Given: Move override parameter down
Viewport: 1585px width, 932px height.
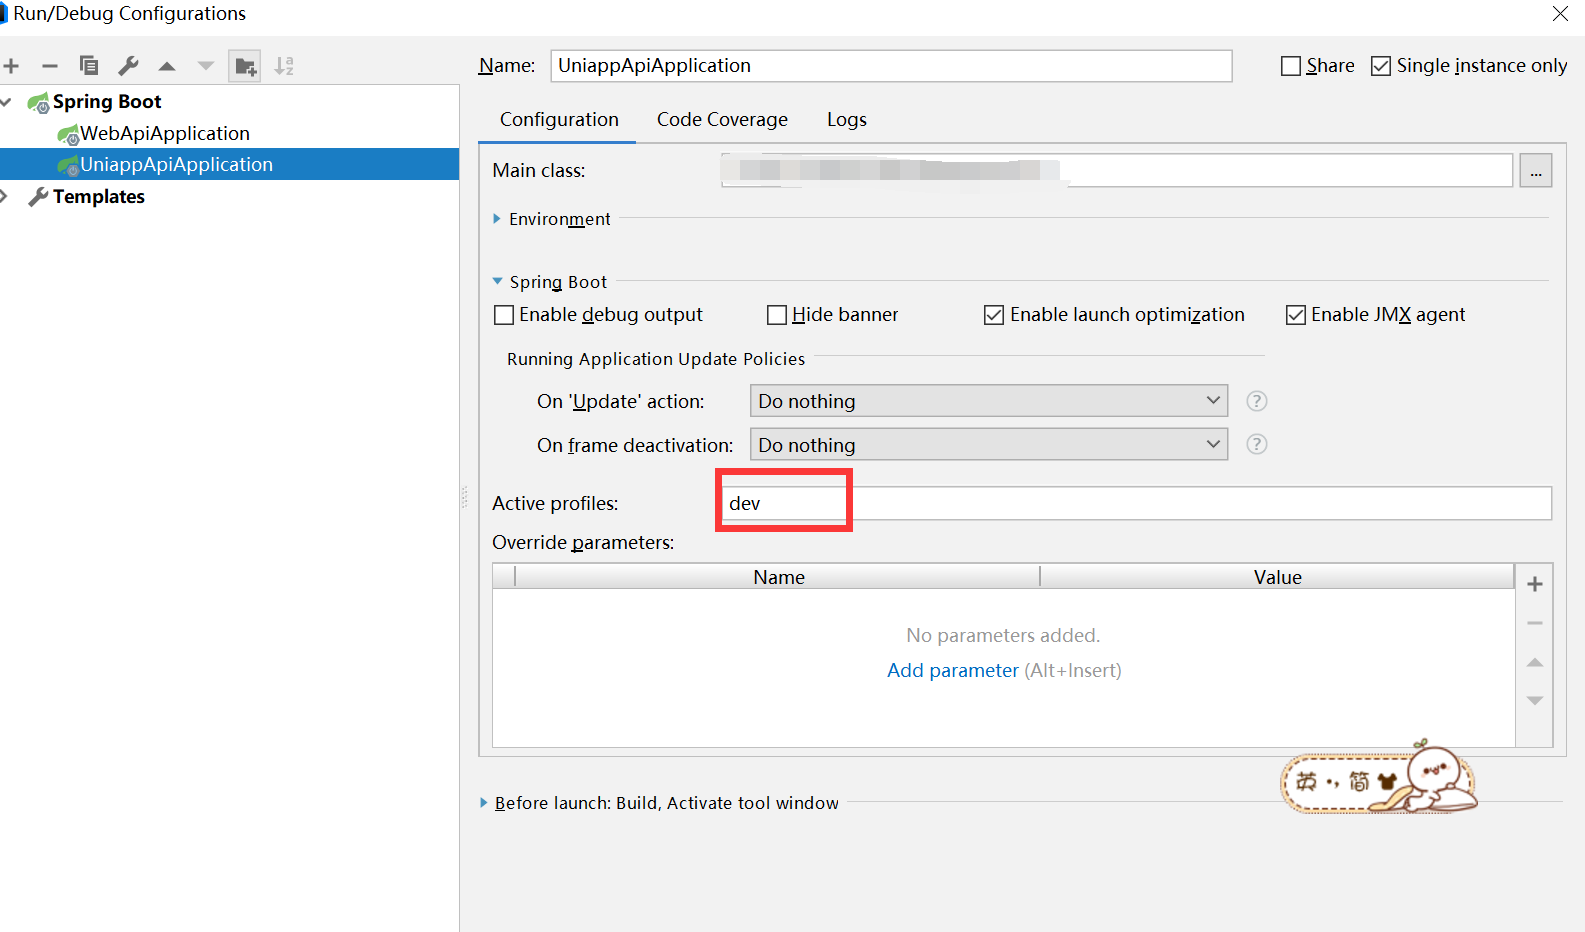Looking at the screenshot, I should 1535,700.
